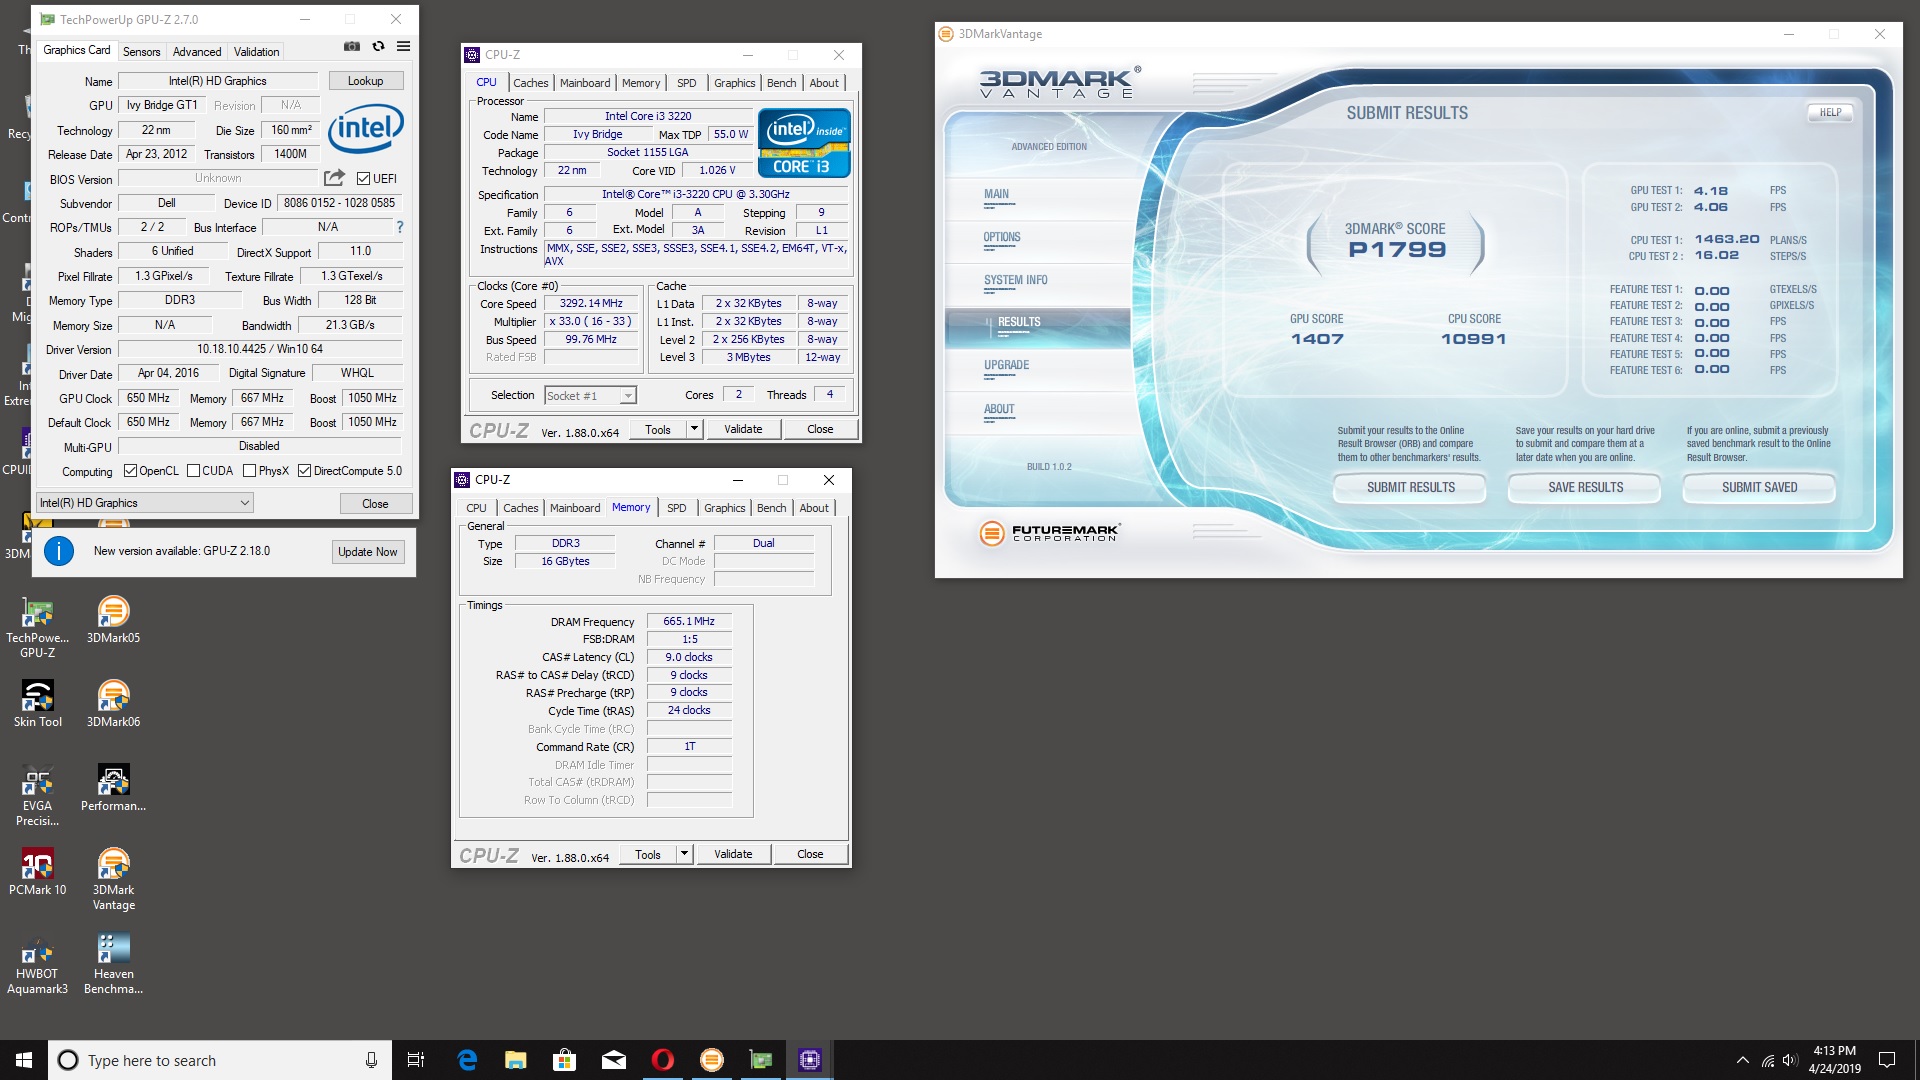Open OPTIONS in 3DMark Vantage sidebar

pyautogui.click(x=1002, y=238)
